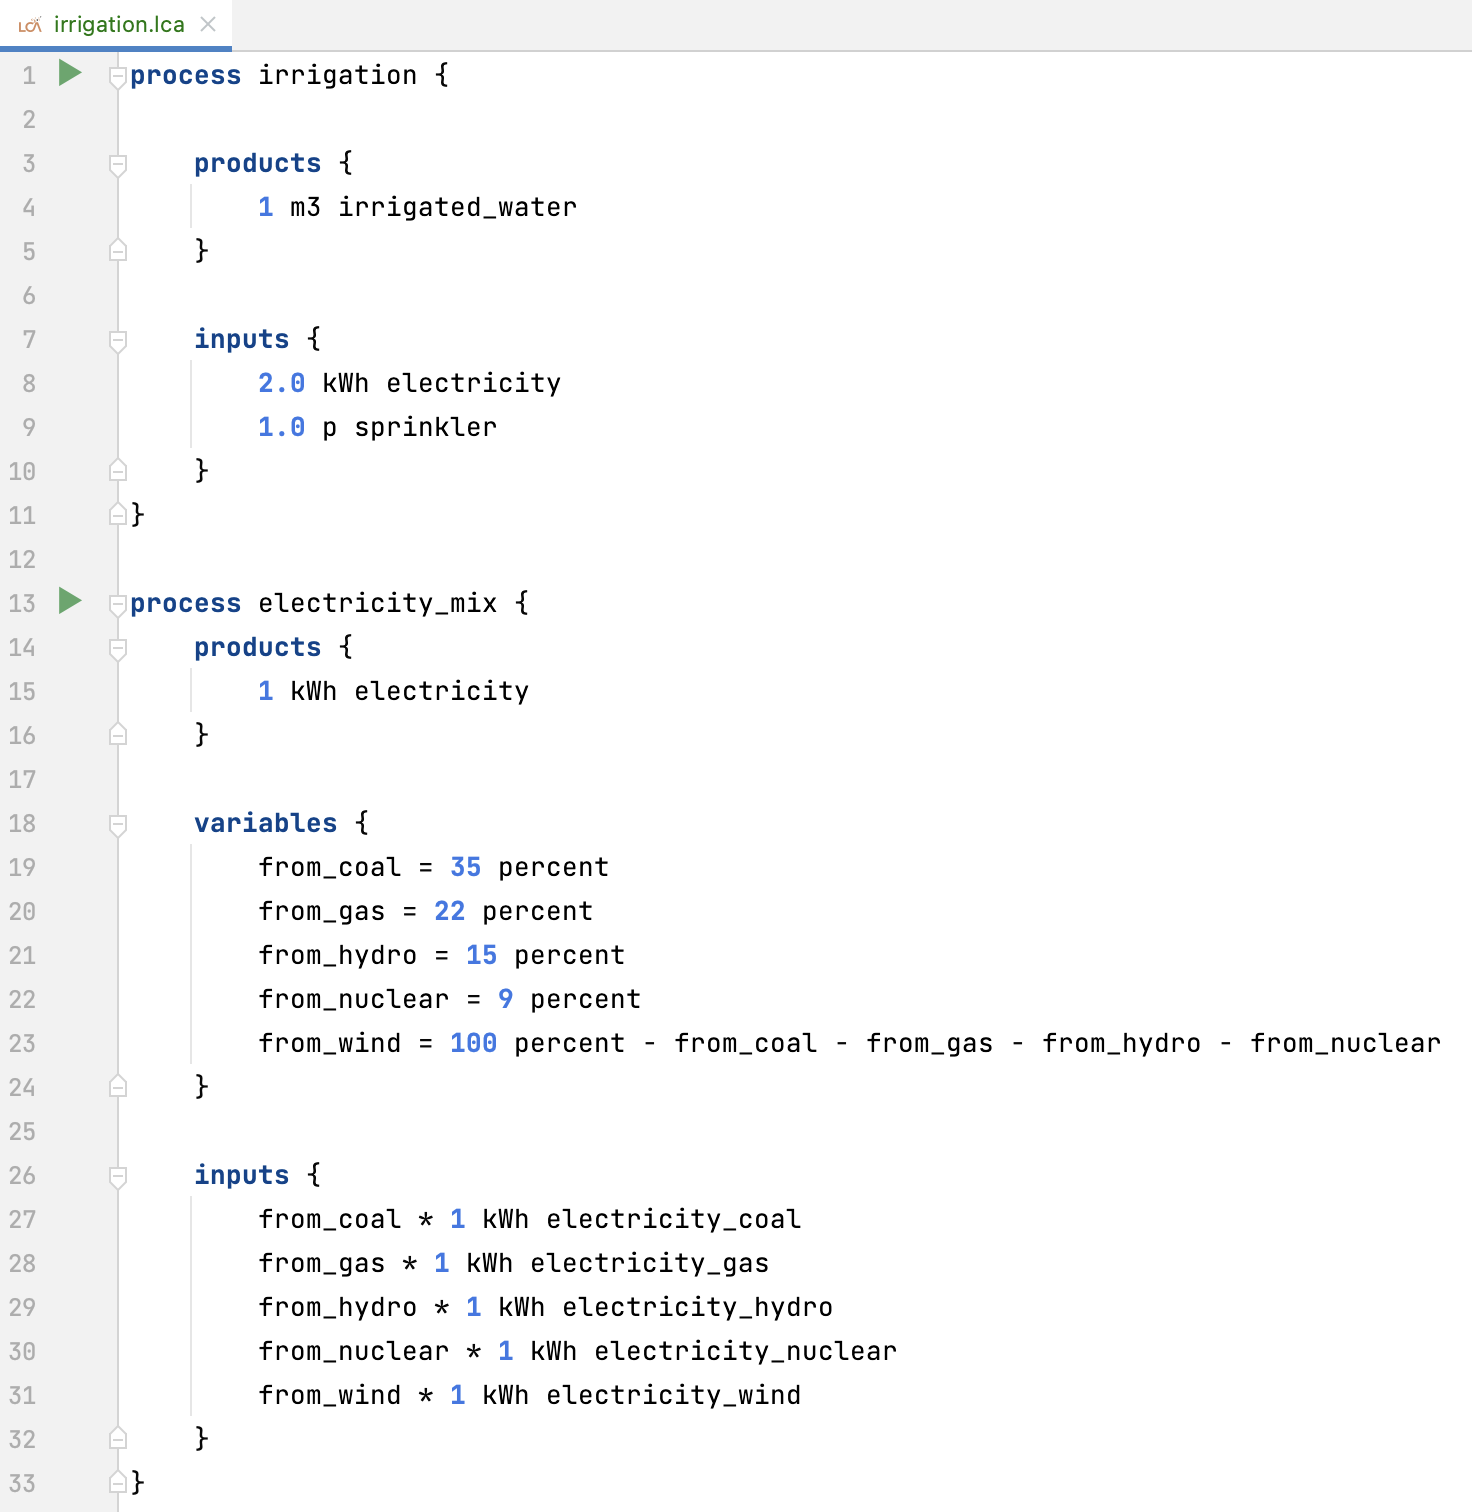The width and height of the screenshot is (1472, 1512).
Task: Click on electricity_nuclear in line 30
Action: click(745, 1351)
